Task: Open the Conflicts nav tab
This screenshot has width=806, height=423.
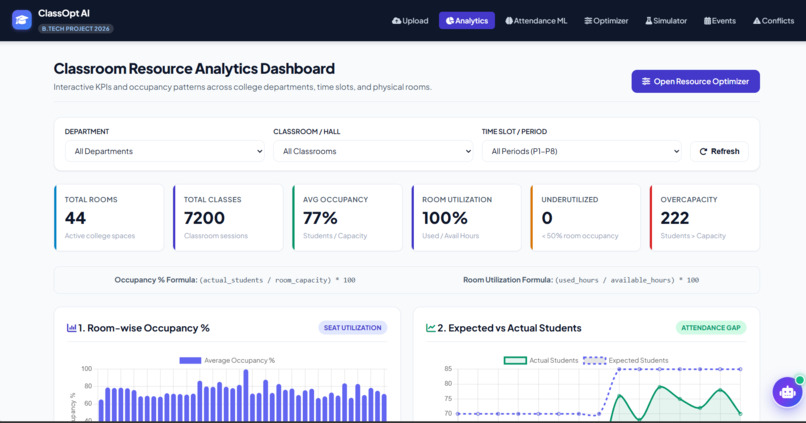Action: pyautogui.click(x=773, y=21)
